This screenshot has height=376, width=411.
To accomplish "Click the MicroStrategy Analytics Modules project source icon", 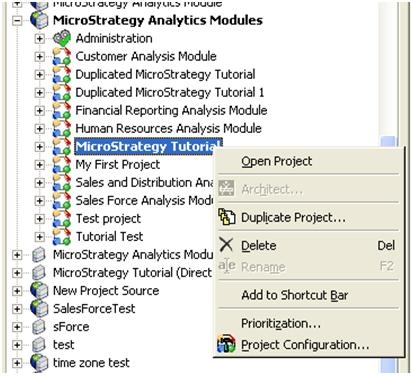I will coord(39,20).
